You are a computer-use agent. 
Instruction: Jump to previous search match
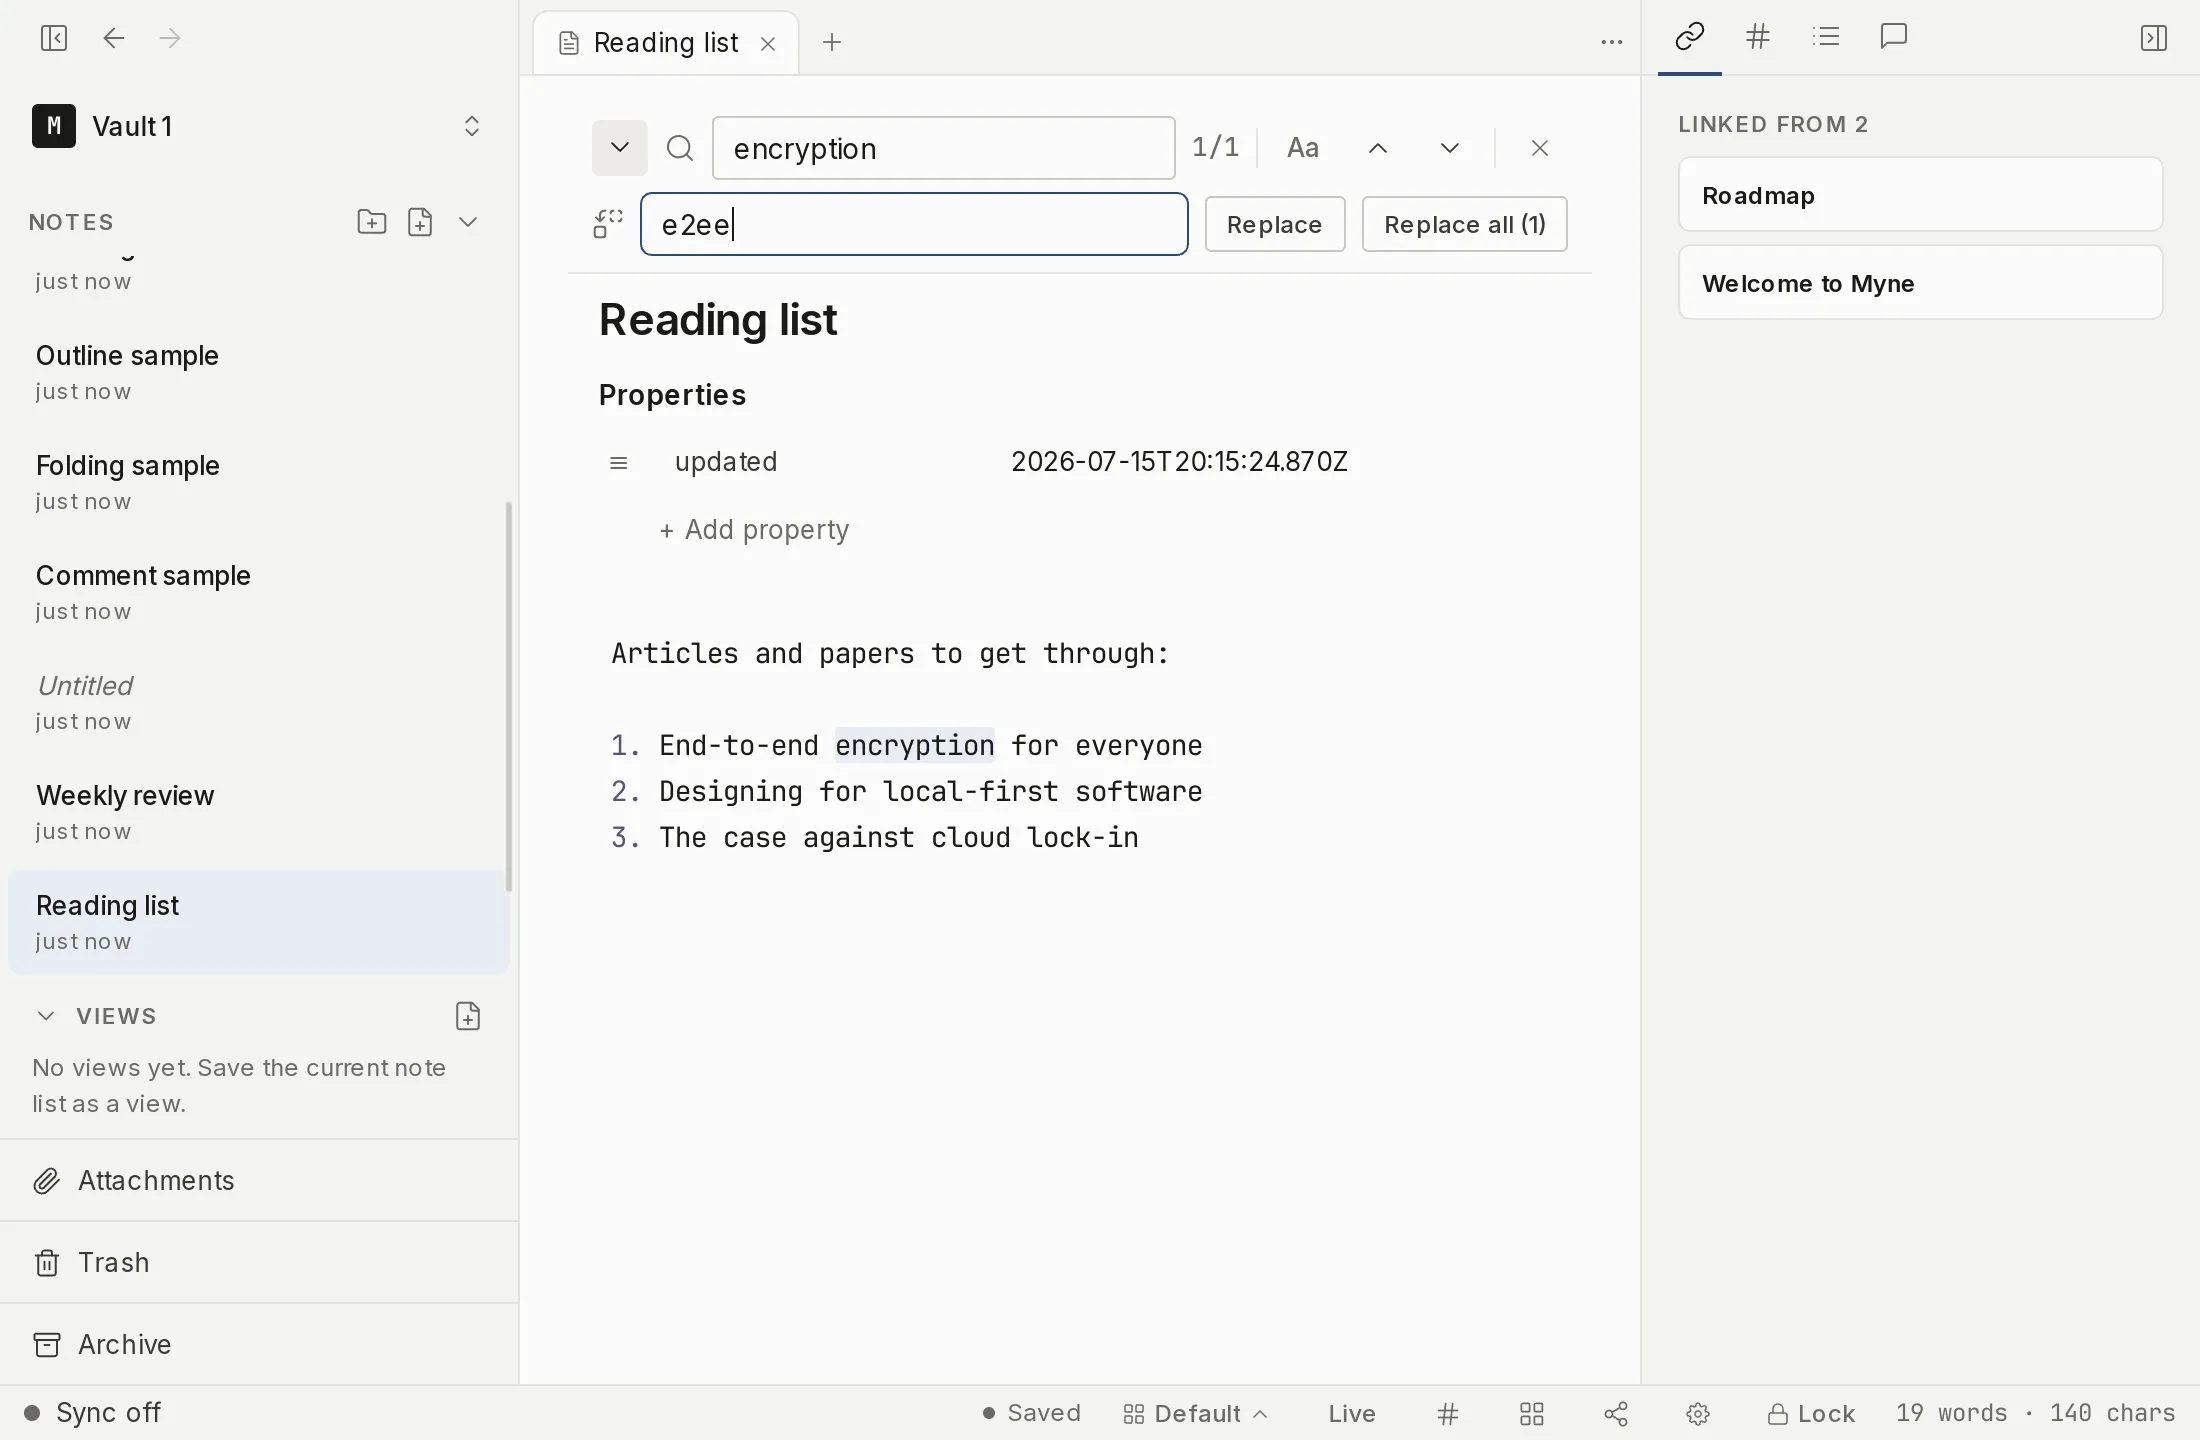(1378, 148)
